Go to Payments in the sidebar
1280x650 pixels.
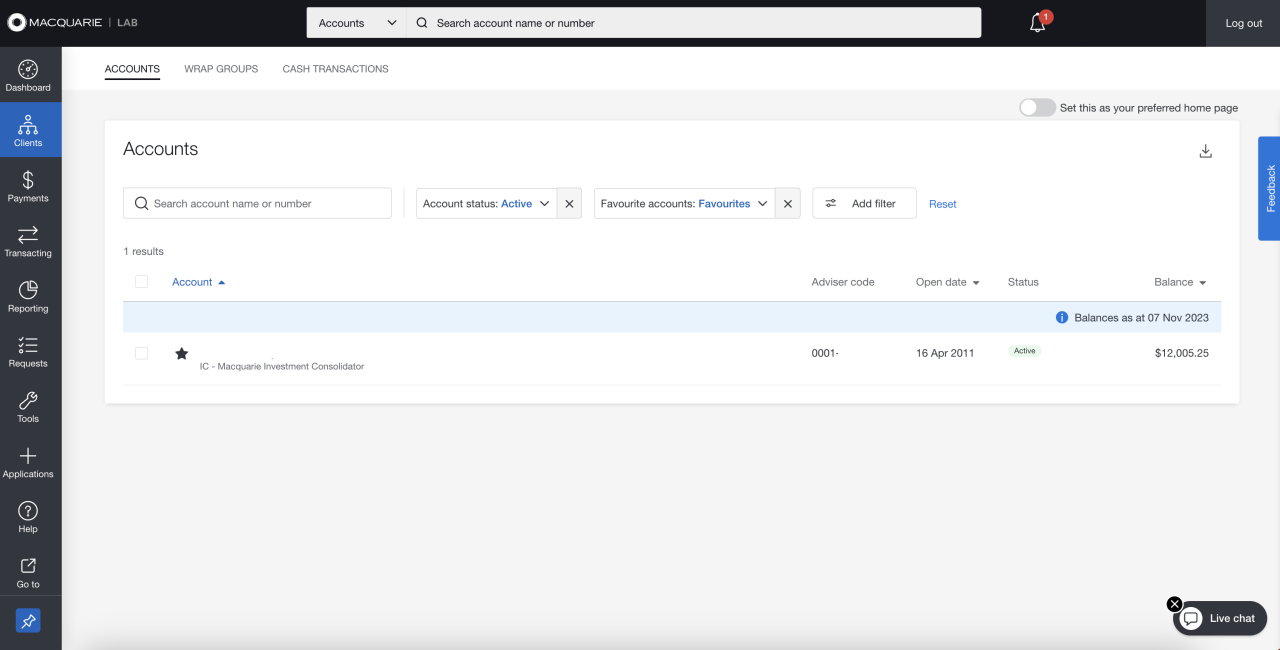[28, 185]
